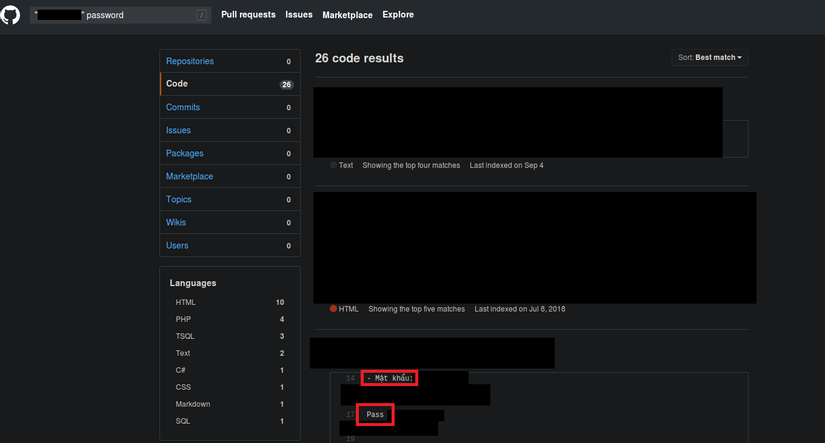Select Wikis in the search sidebar

pyautogui.click(x=230, y=223)
